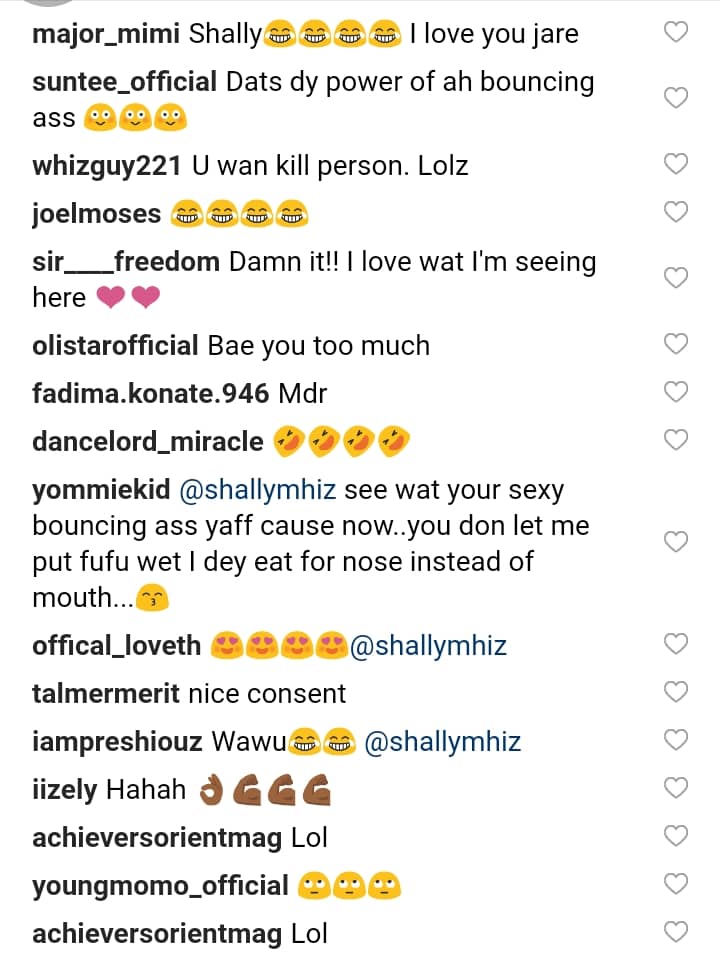Toggle like on iizely's 'Hahah' comment
This screenshot has height=954, width=720.
click(677, 789)
